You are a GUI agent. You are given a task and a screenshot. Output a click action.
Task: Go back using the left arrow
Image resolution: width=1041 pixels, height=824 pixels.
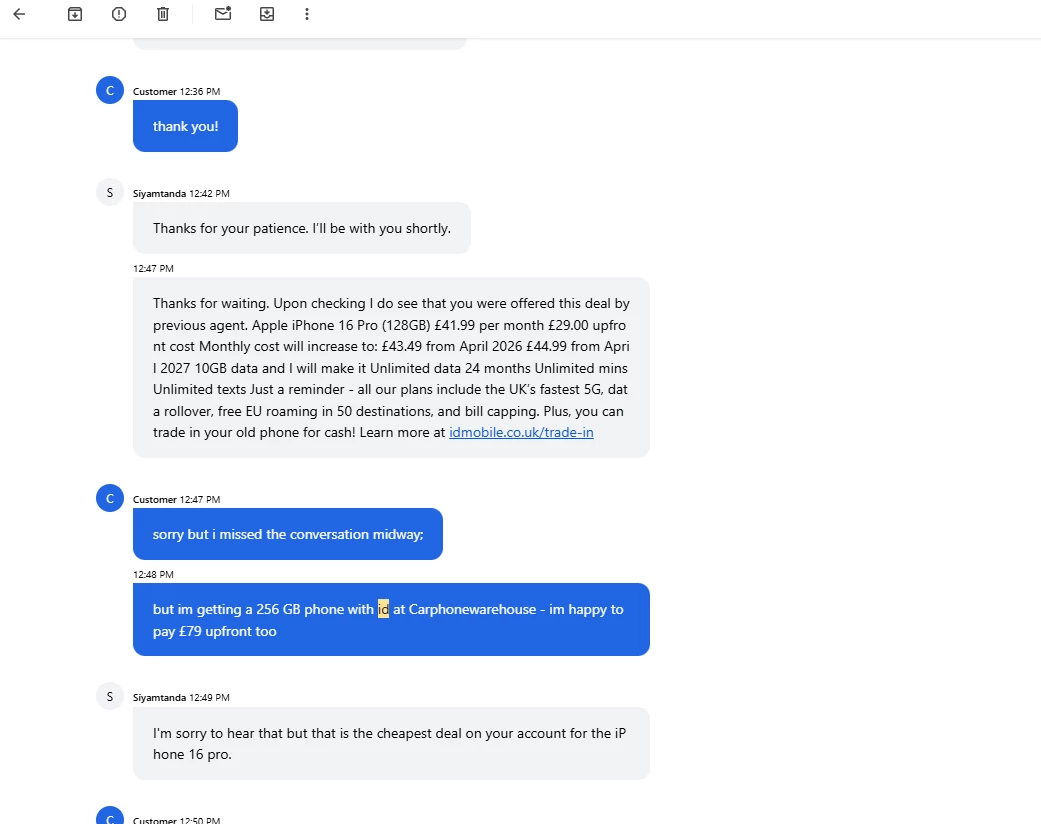click(19, 14)
